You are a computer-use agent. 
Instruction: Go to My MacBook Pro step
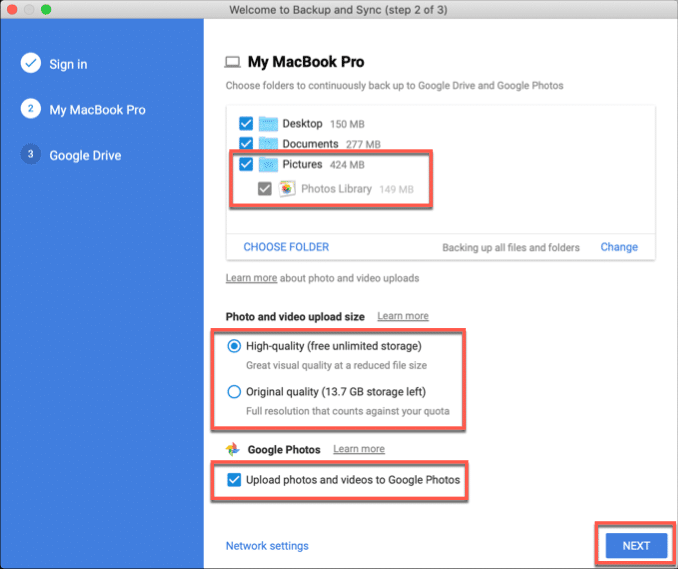click(97, 110)
